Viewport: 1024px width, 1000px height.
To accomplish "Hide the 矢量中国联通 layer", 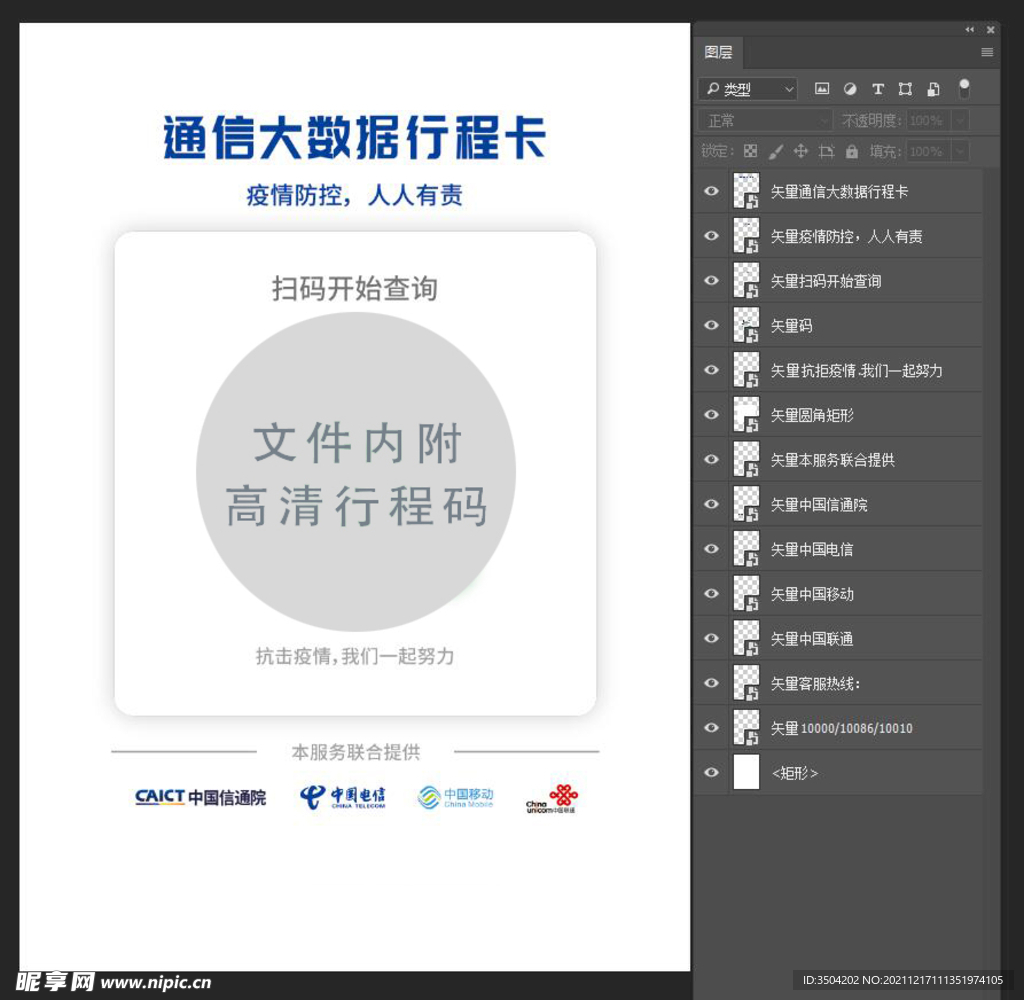I will click(711, 638).
